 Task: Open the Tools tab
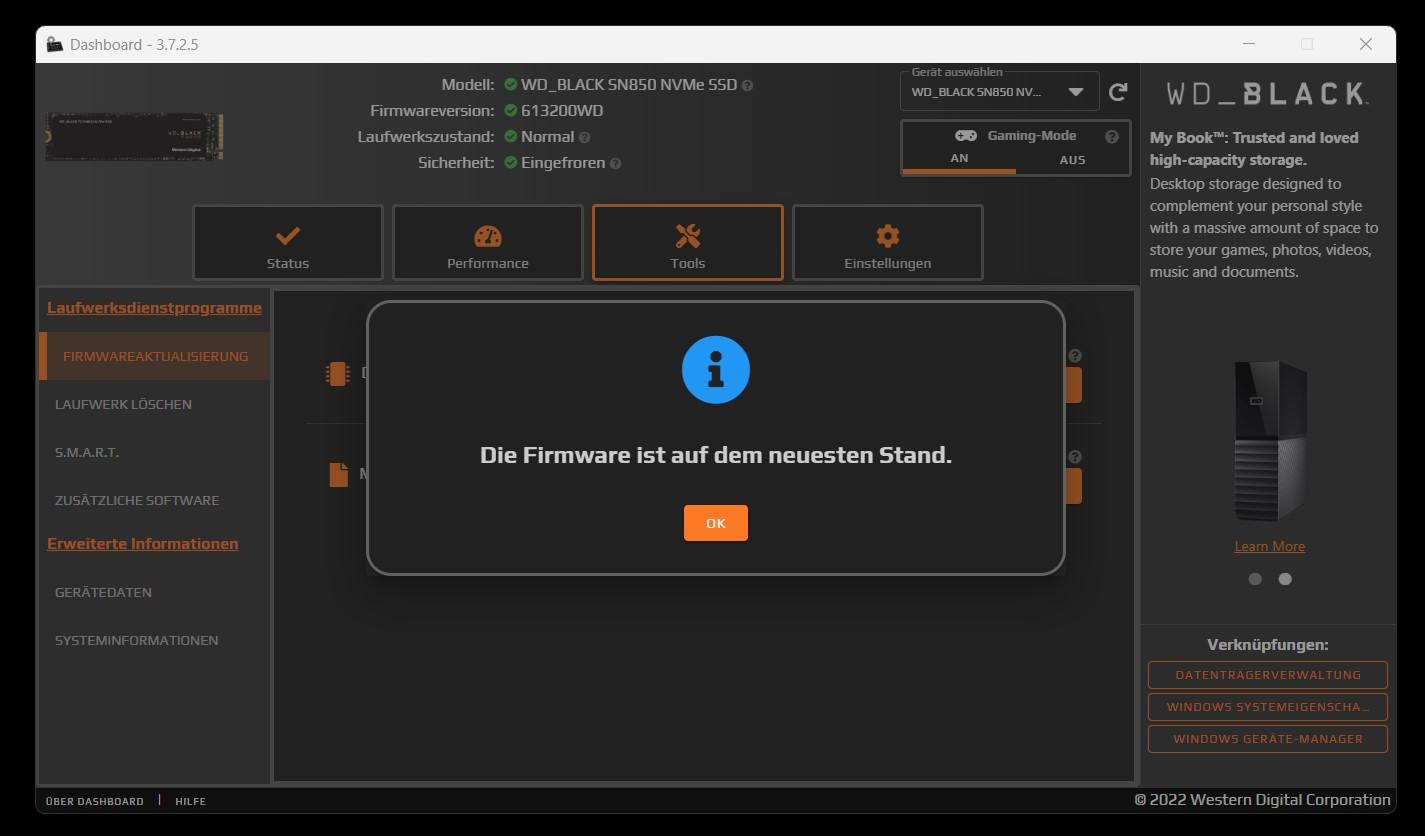(688, 243)
